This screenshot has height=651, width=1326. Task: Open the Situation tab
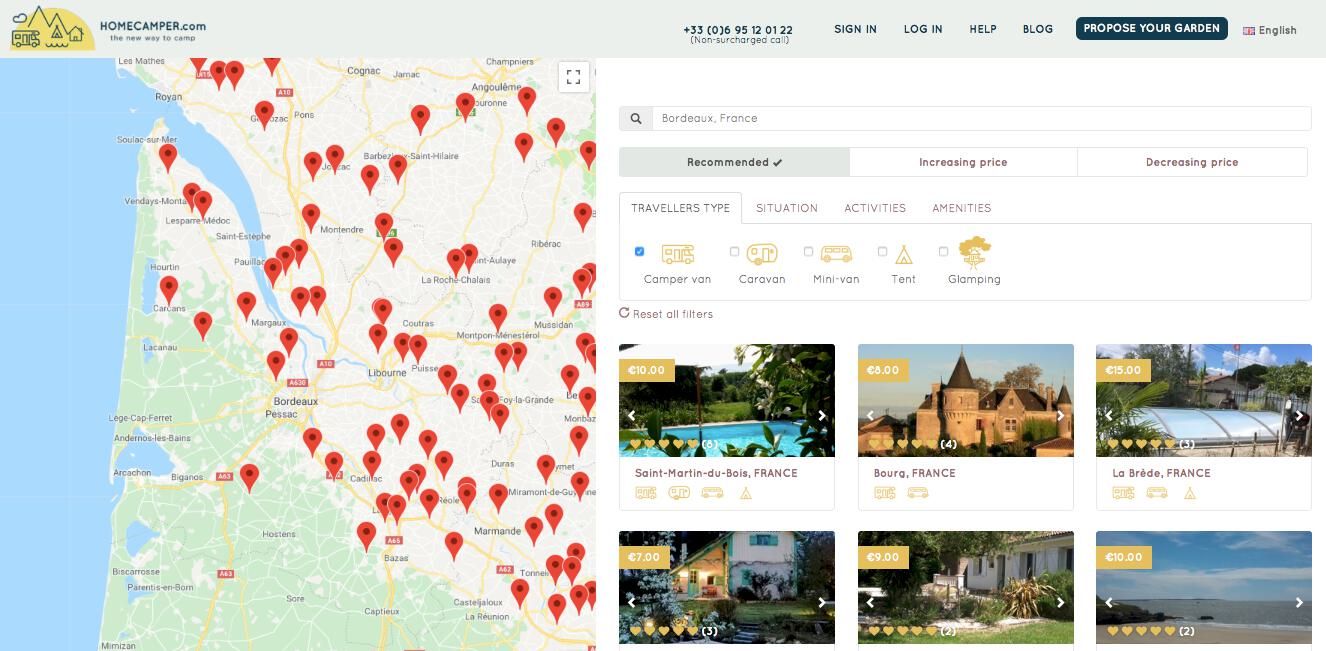click(x=786, y=208)
